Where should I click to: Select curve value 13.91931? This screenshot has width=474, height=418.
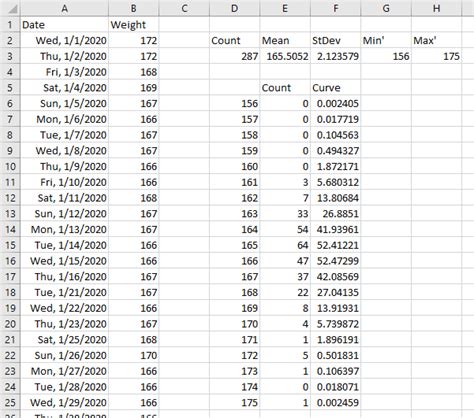[335, 308]
